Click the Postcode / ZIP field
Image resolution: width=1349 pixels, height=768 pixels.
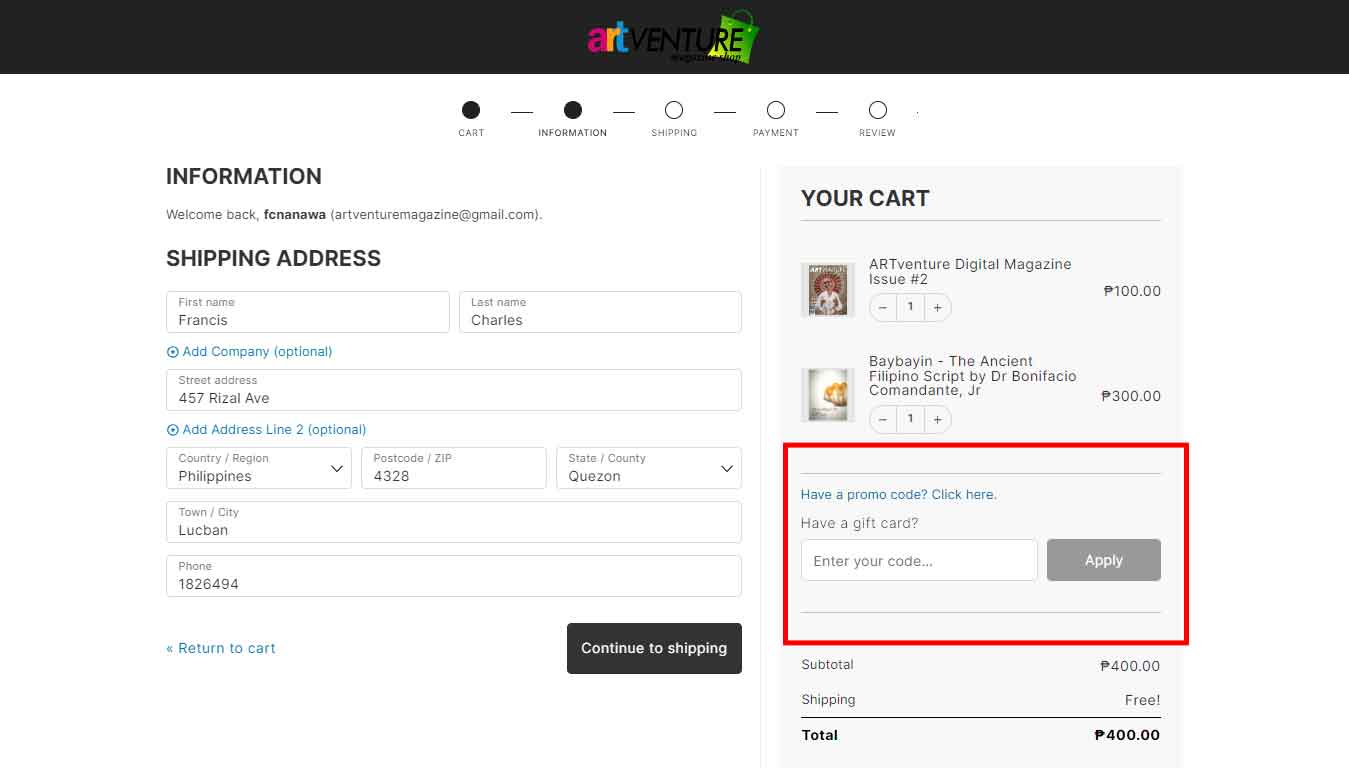(x=454, y=468)
